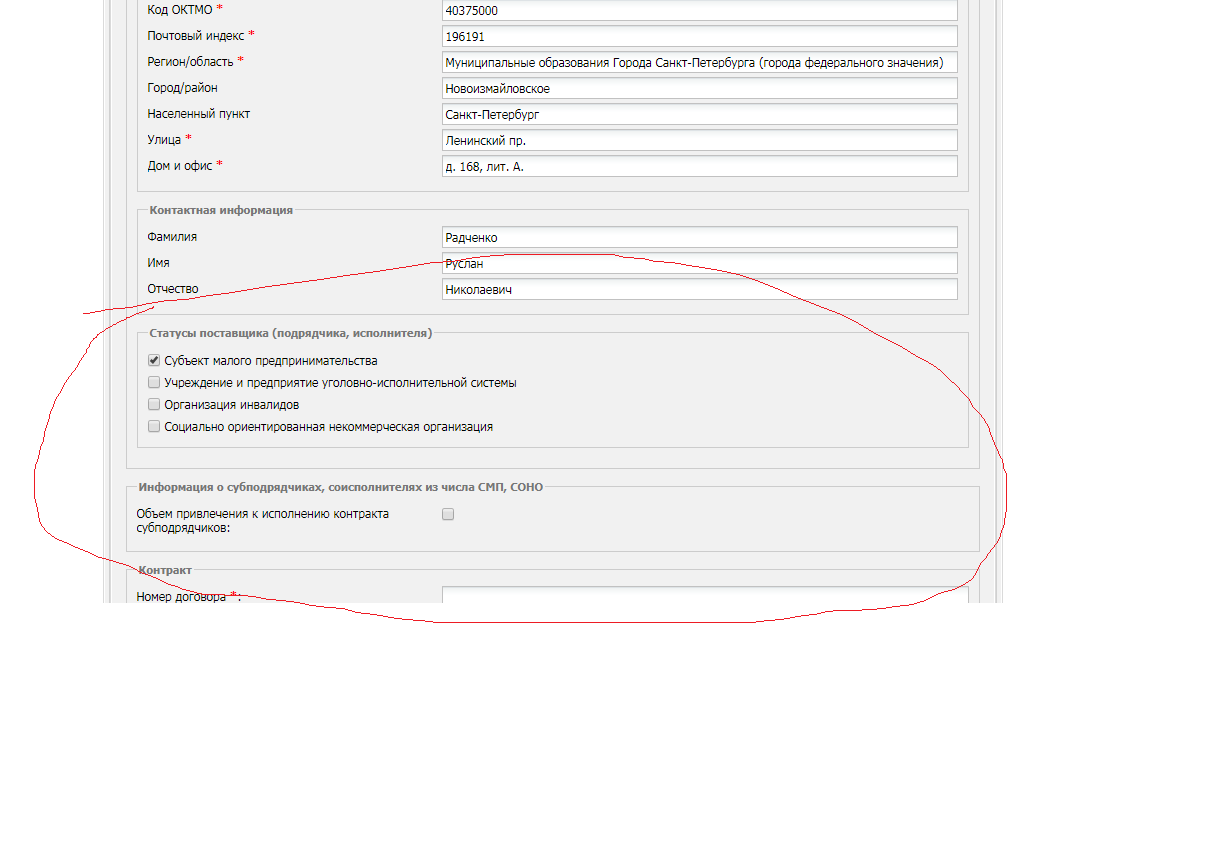Click the Фамилия field Радченко
Viewport: 1216px width, 852px height.
click(x=699, y=237)
